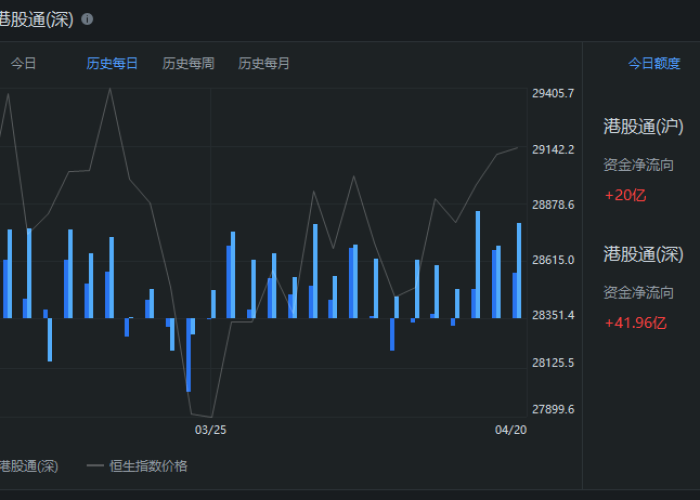Click the 港股通(深) heading in side panel
The height and width of the screenshot is (500, 700).
pyautogui.click(x=643, y=254)
